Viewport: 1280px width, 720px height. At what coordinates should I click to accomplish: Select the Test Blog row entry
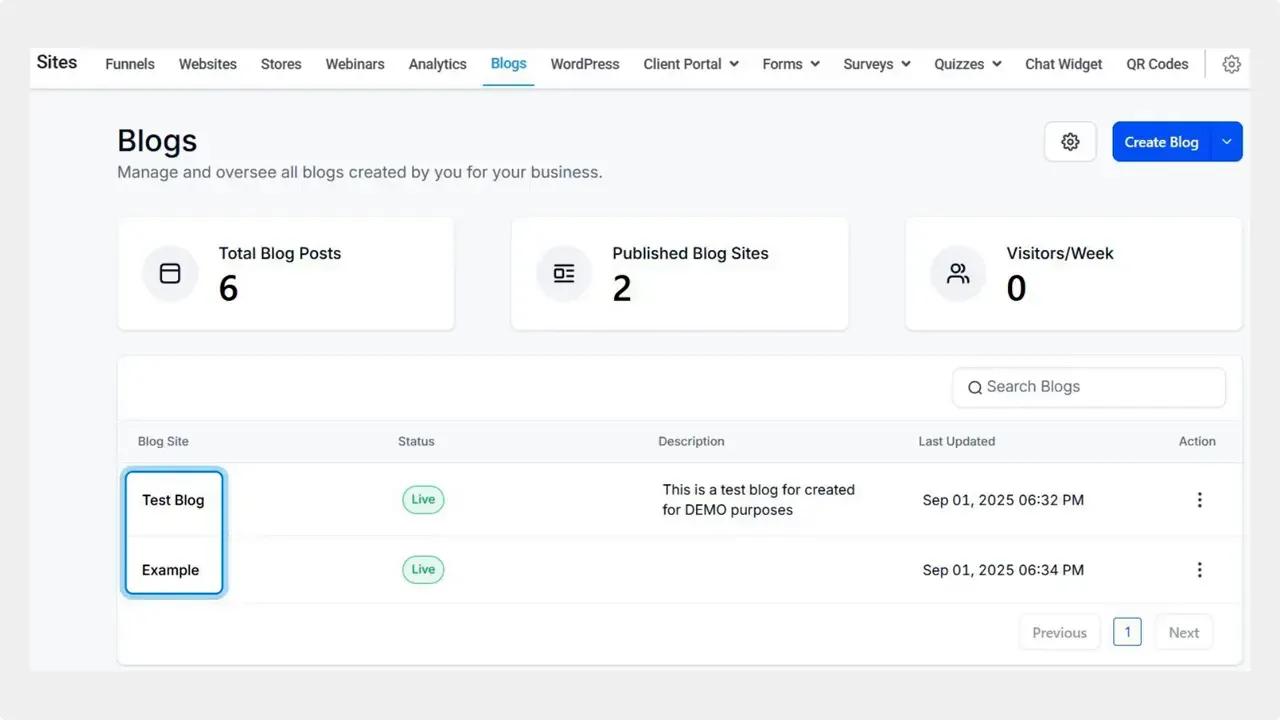173,500
